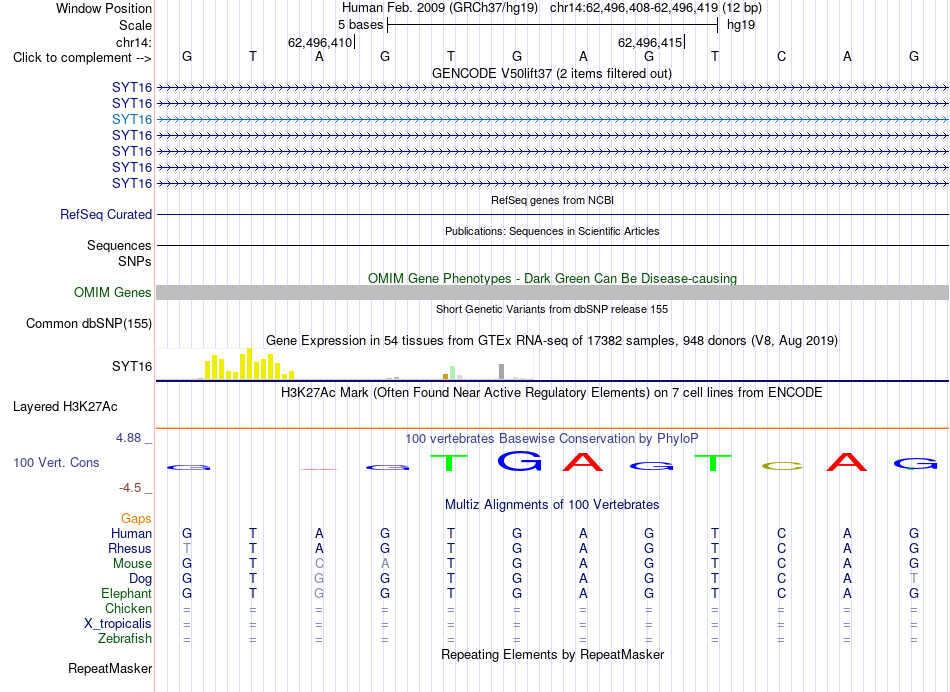
Task: Click the 4.88 upper scale value
Action: pos(128,438)
